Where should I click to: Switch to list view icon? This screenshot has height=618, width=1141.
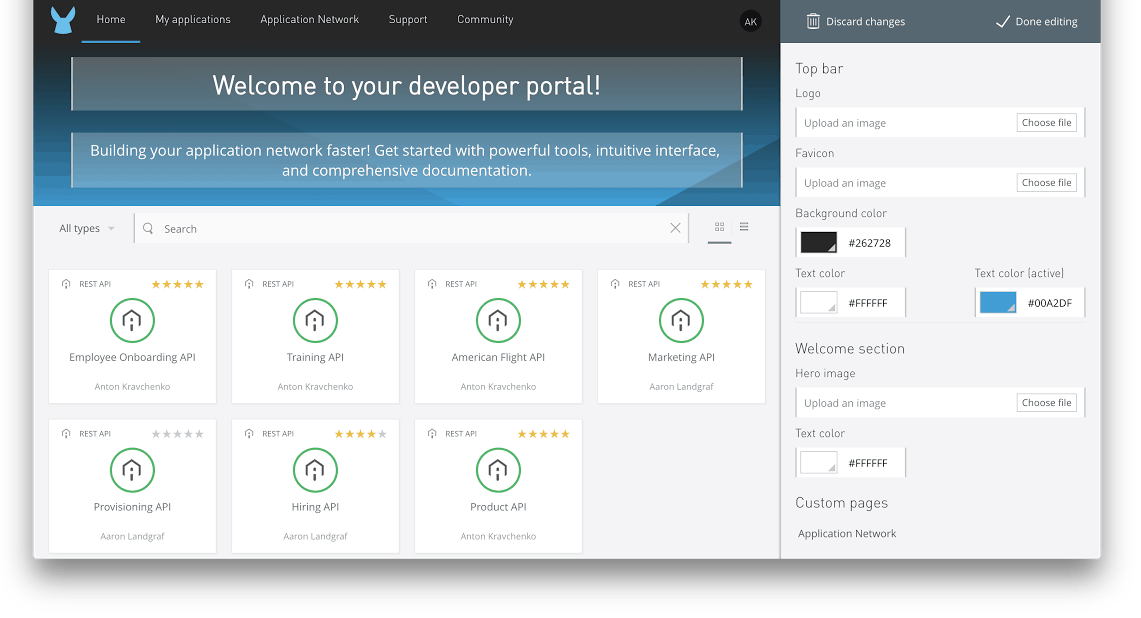click(x=744, y=226)
